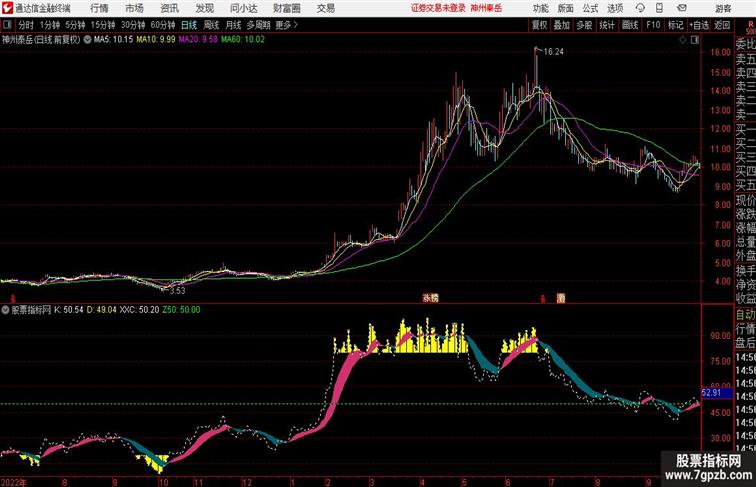Open the 交易 menu
756x487 pixels.
pyautogui.click(x=326, y=8)
